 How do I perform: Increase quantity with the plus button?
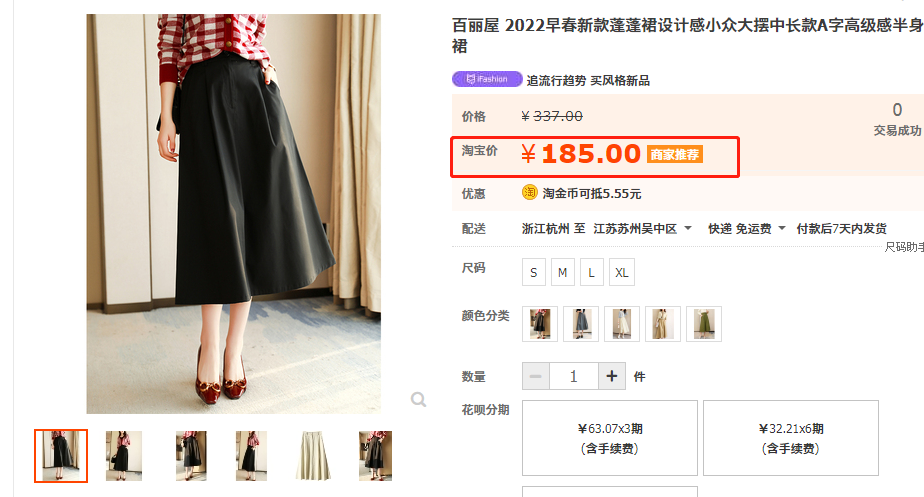[x=612, y=376]
